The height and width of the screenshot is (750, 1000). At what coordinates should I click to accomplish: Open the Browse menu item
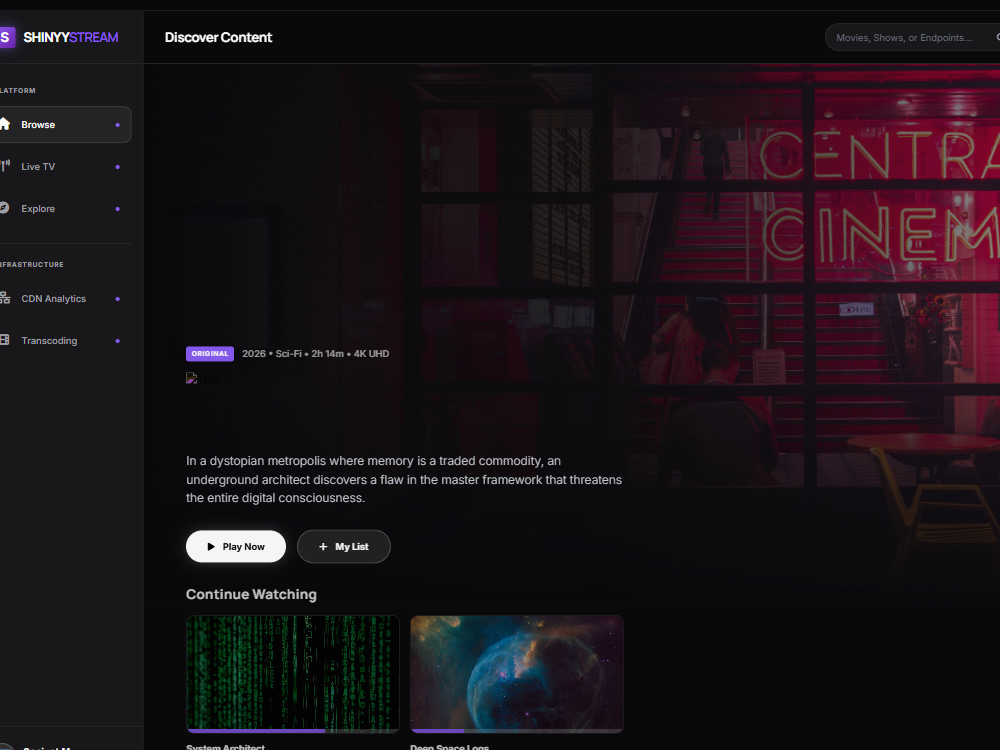tap(64, 124)
